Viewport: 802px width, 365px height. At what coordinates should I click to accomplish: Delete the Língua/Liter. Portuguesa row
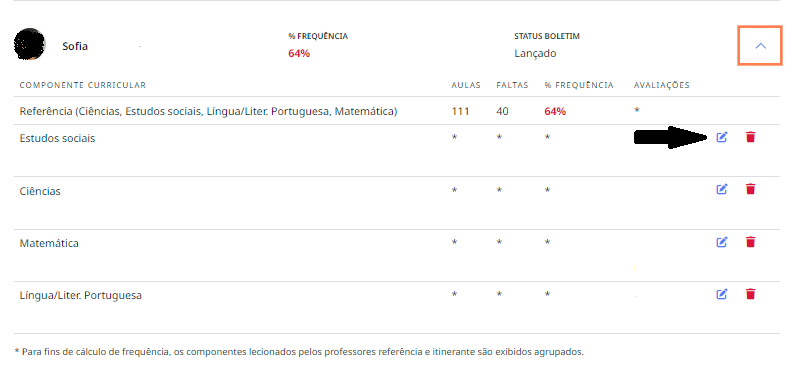click(x=750, y=294)
